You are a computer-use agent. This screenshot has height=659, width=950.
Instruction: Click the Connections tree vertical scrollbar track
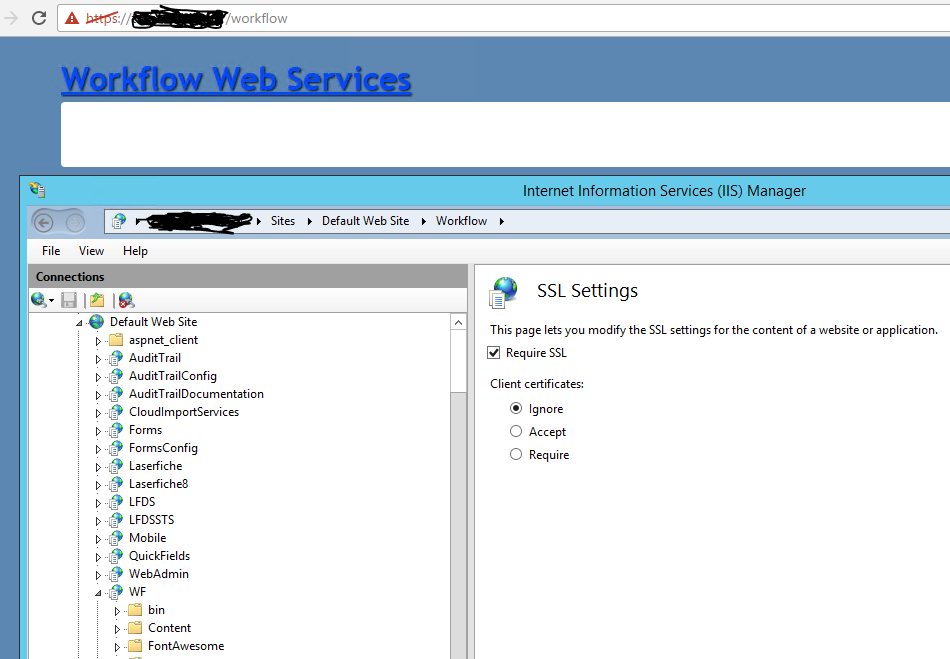pyautogui.click(x=459, y=527)
